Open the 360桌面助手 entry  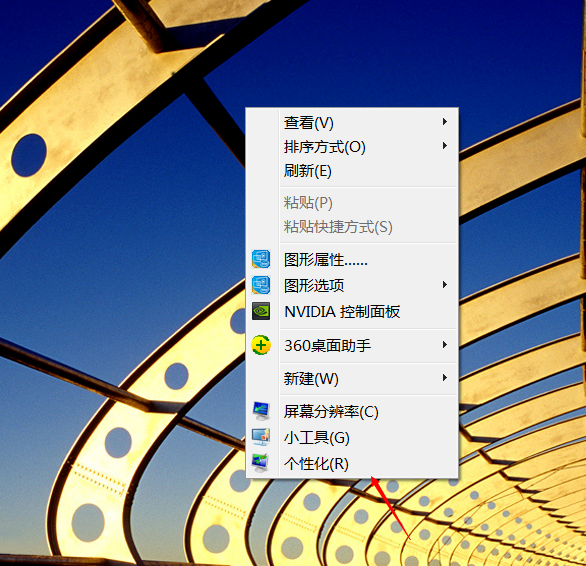pos(351,345)
